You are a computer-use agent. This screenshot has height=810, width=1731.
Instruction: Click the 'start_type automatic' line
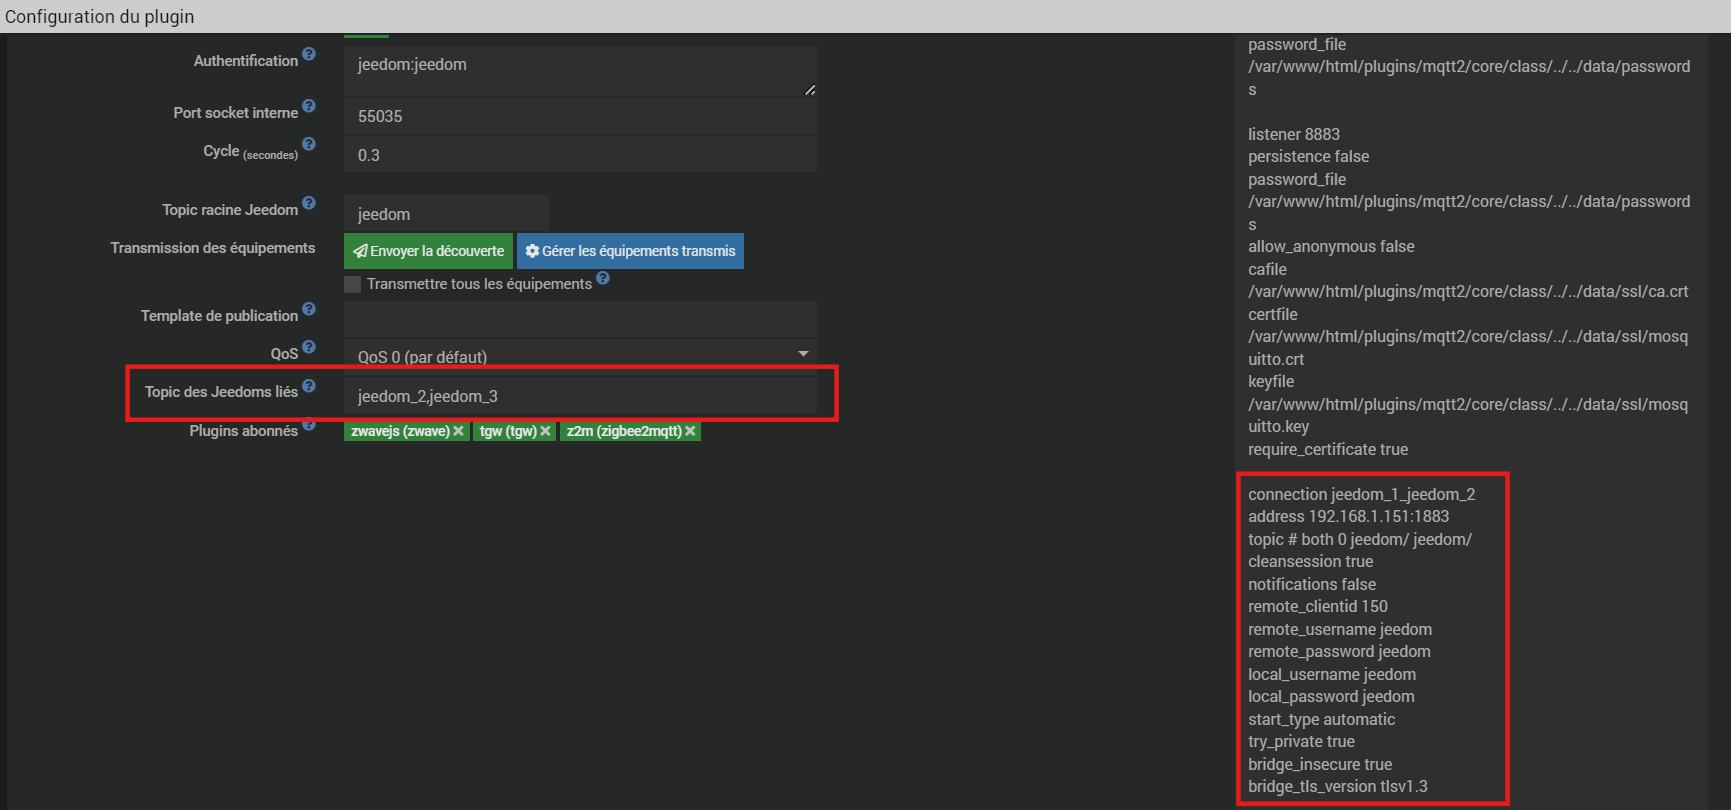(1321, 719)
